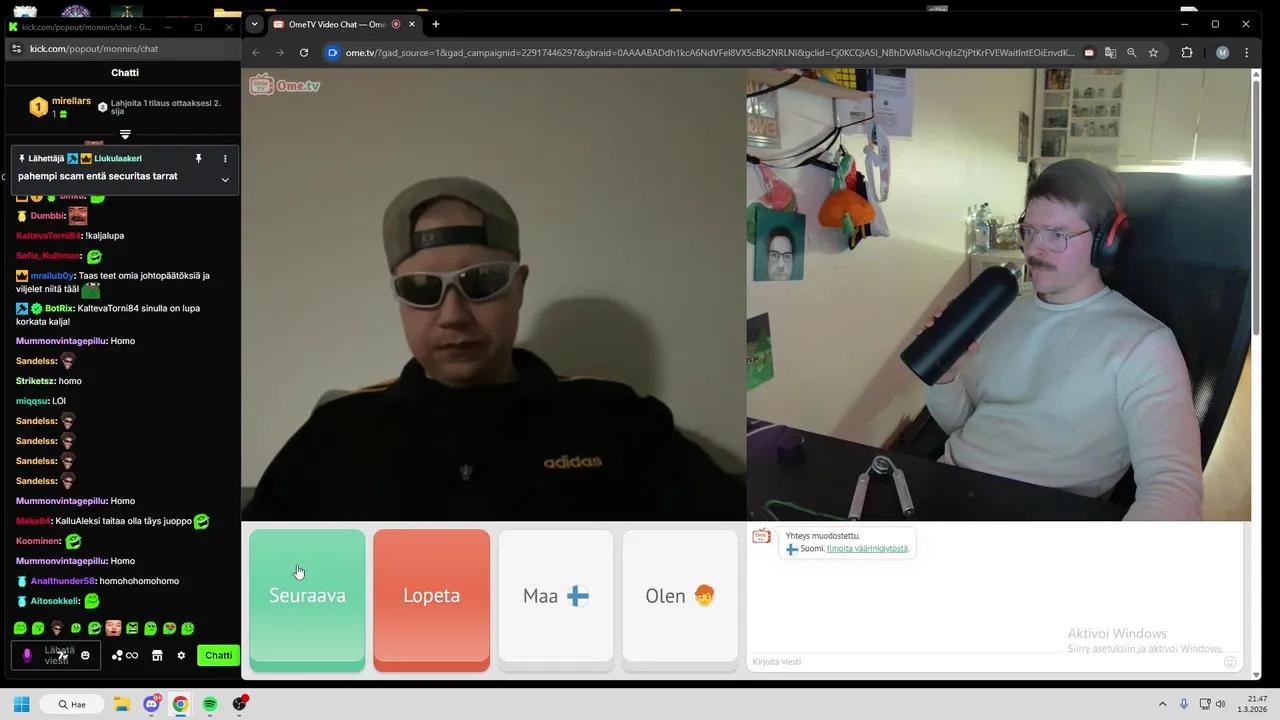
Task: Open Spotify from the taskbar
Action: [210, 704]
